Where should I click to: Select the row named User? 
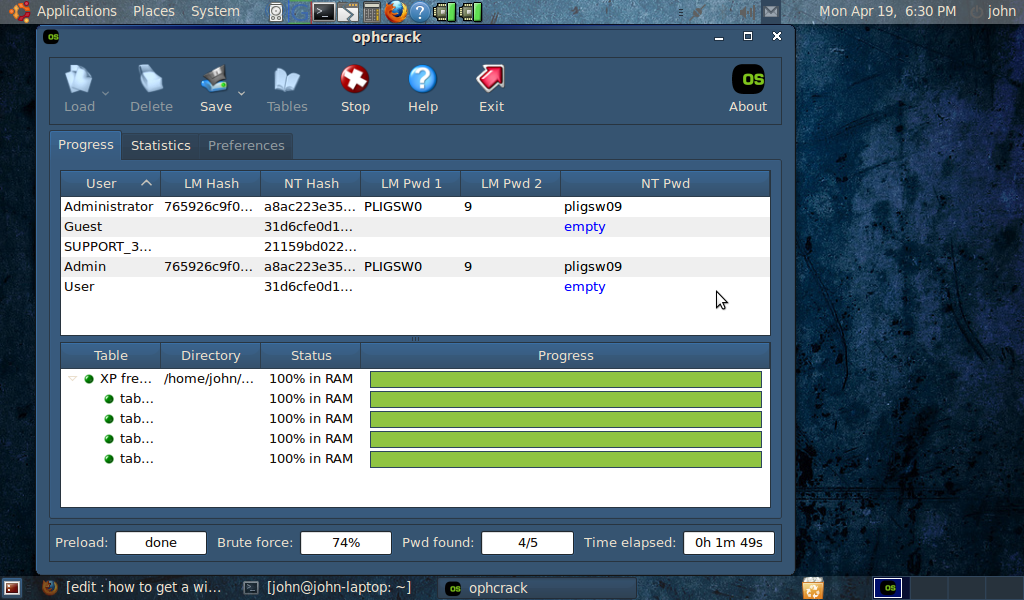tap(415, 287)
